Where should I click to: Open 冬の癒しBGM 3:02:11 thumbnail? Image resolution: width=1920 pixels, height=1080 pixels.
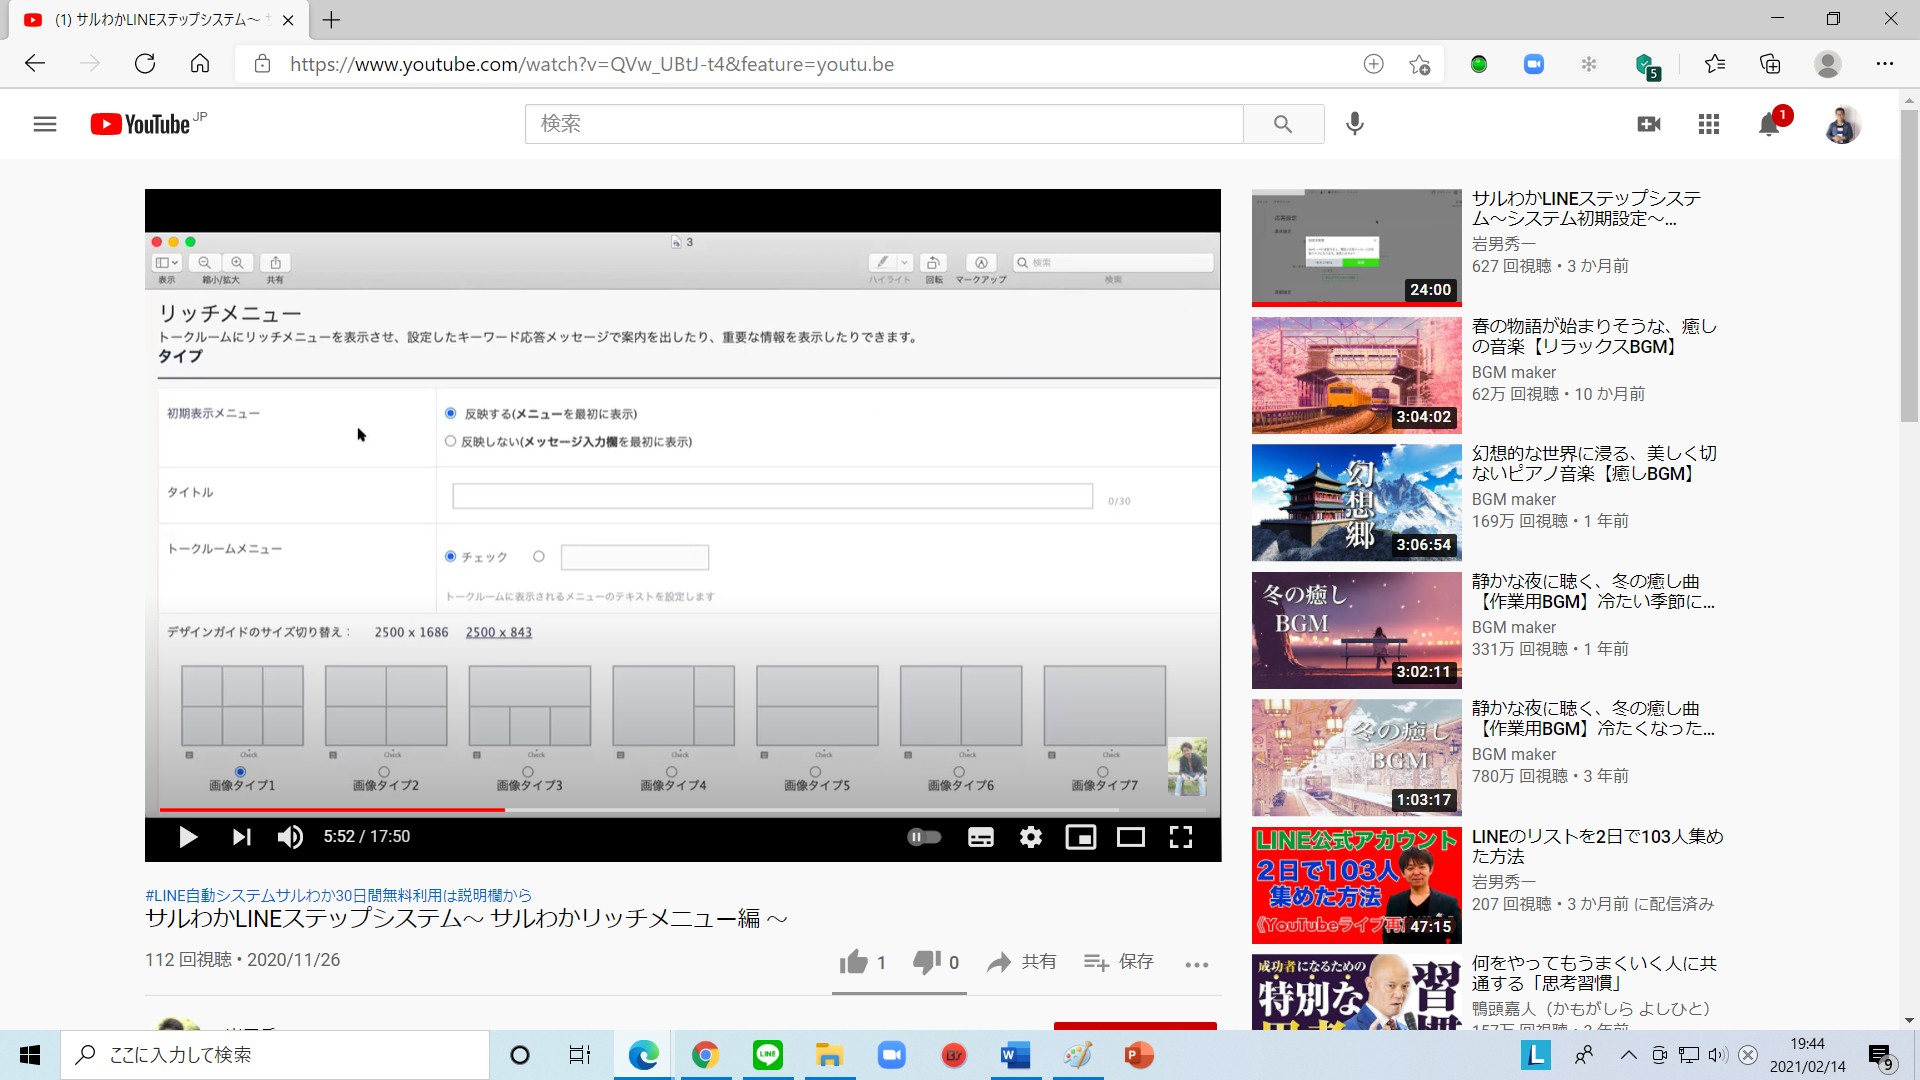coord(1356,630)
